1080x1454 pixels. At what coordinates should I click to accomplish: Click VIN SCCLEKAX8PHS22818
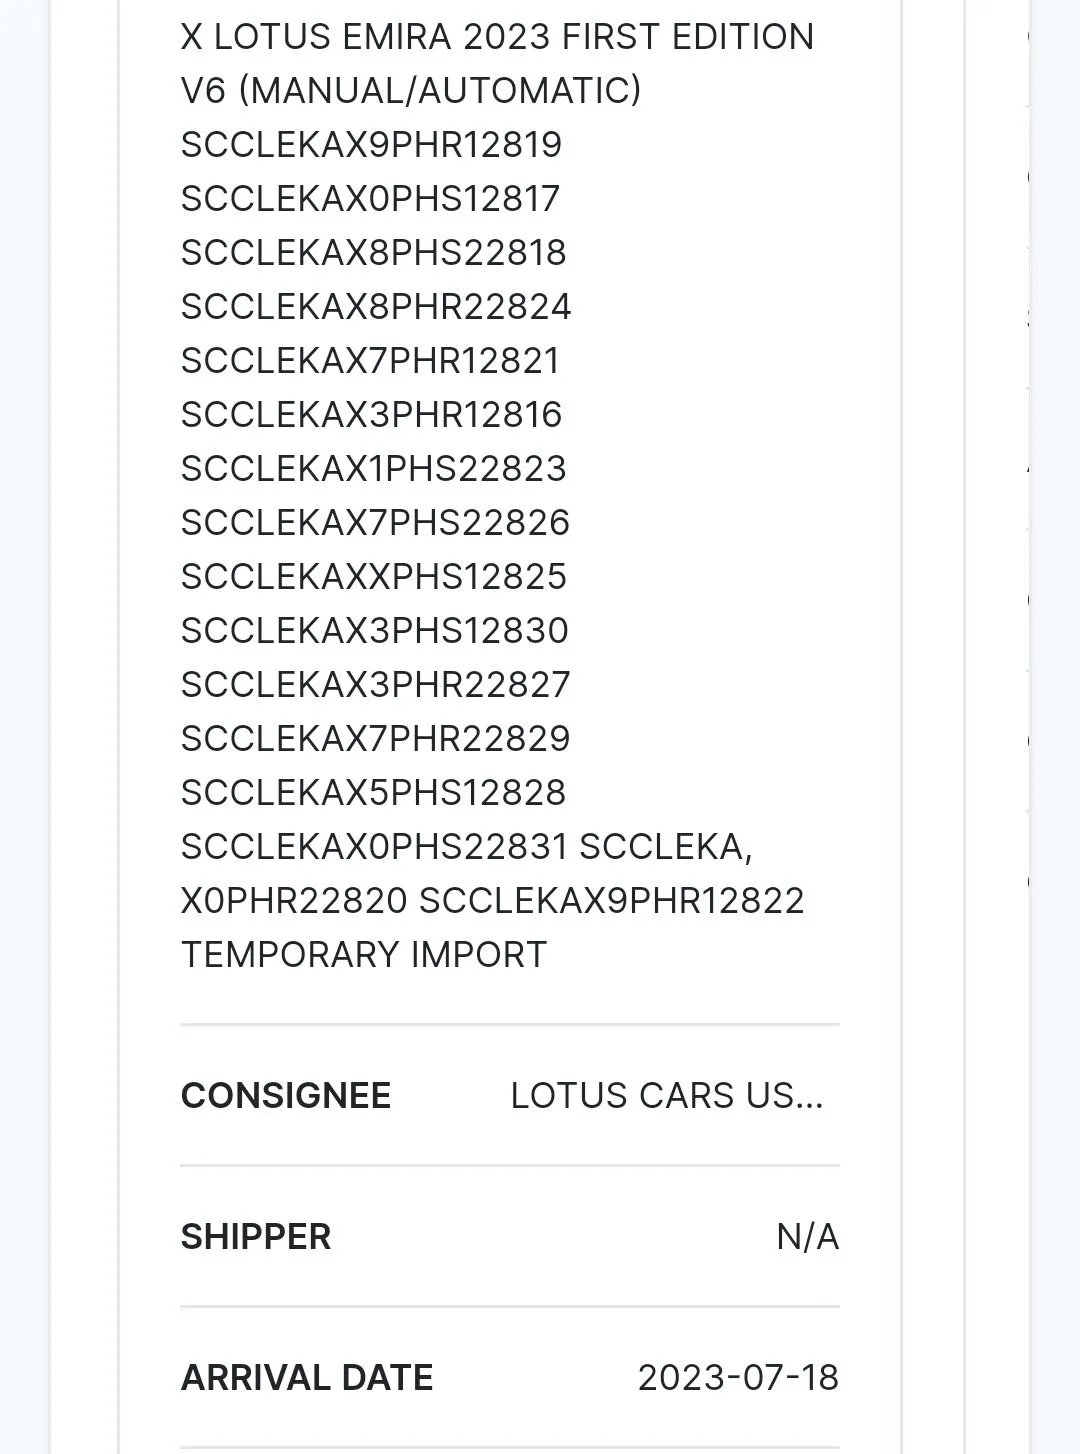[x=373, y=253]
